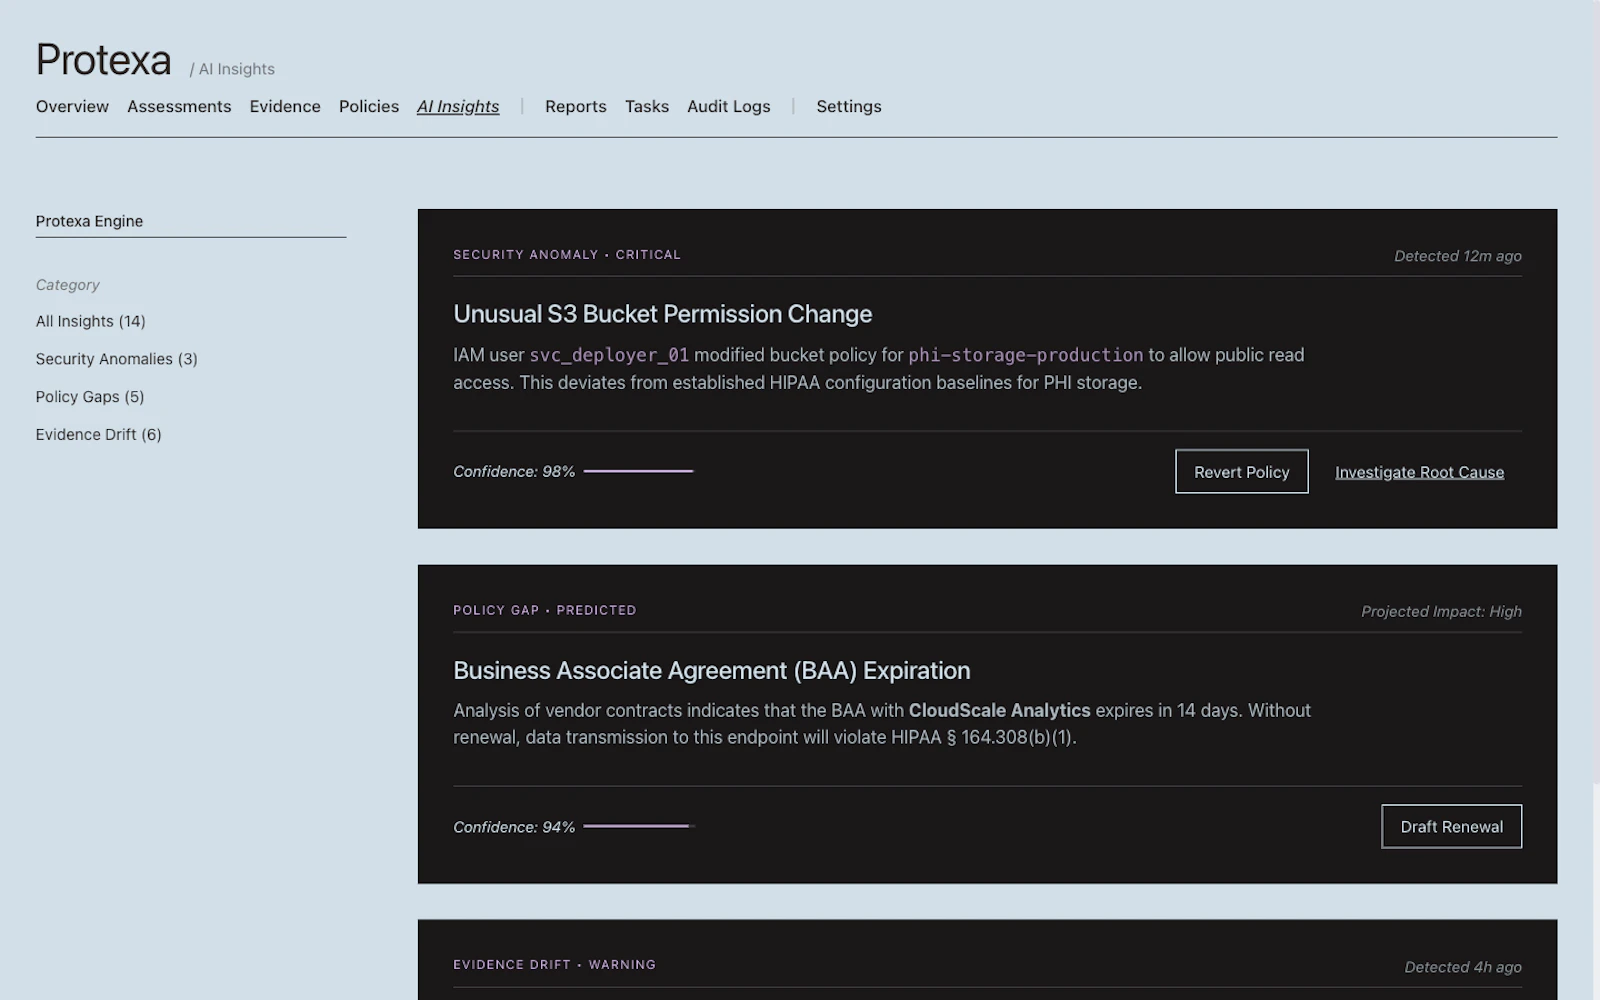Click the Protexa logo title
1600x1000 pixels.
[x=104, y=60]
